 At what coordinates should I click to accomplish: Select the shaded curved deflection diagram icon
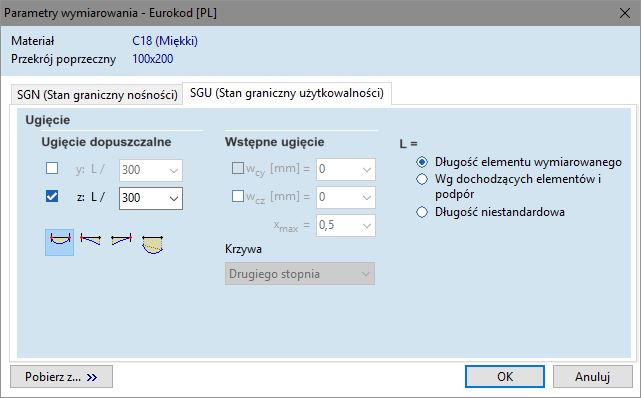152,244
